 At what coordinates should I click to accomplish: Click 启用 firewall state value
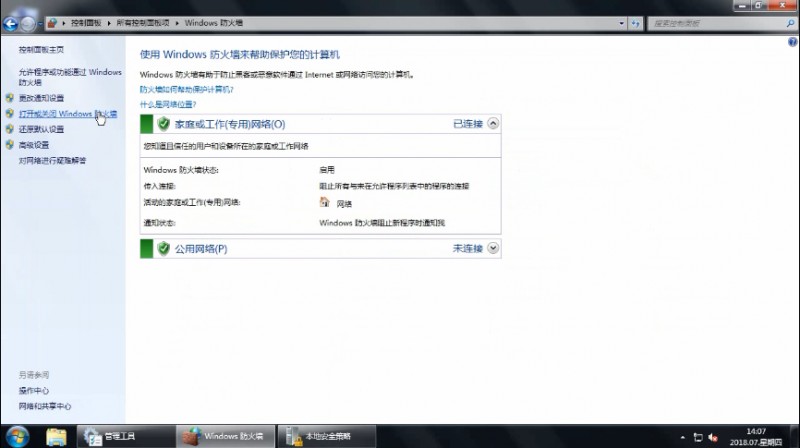(327, 170)
